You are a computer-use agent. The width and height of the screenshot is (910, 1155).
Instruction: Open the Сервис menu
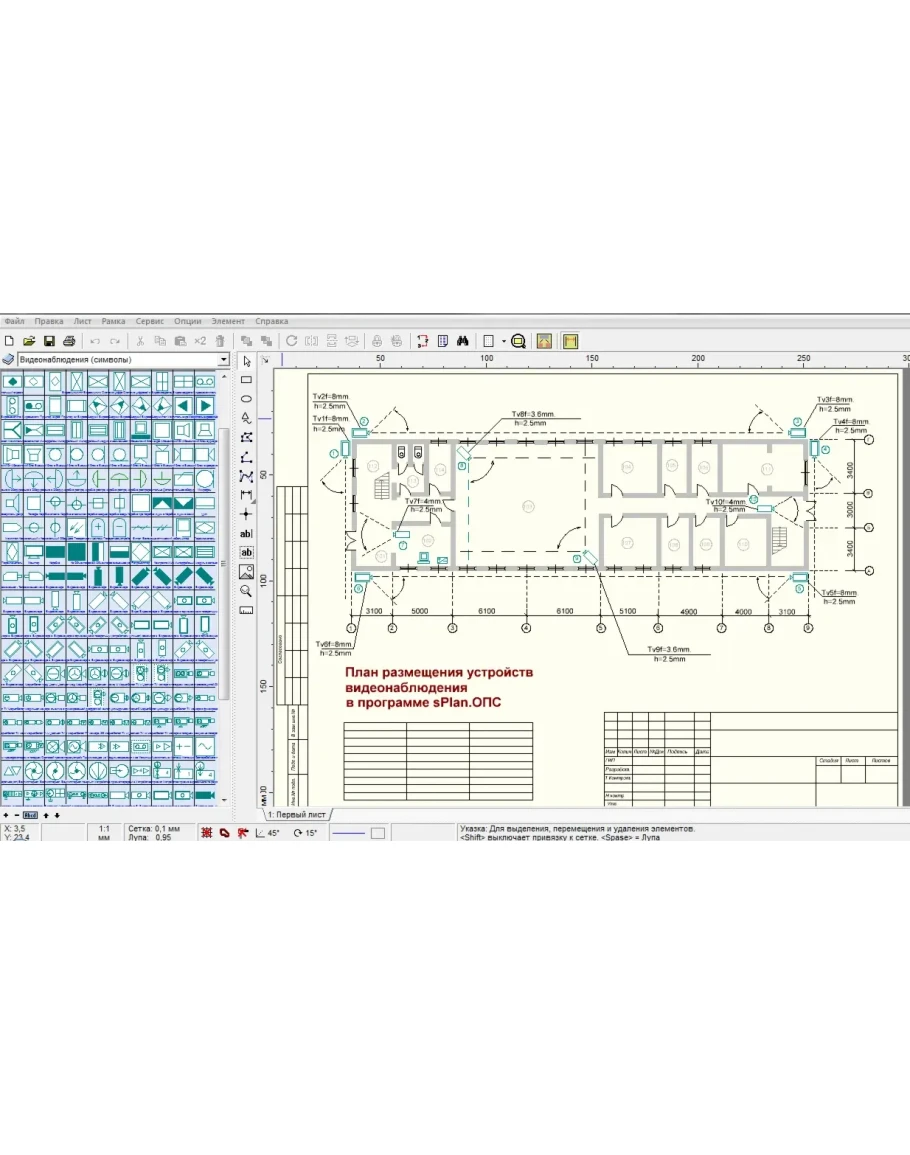coord(150,321)
